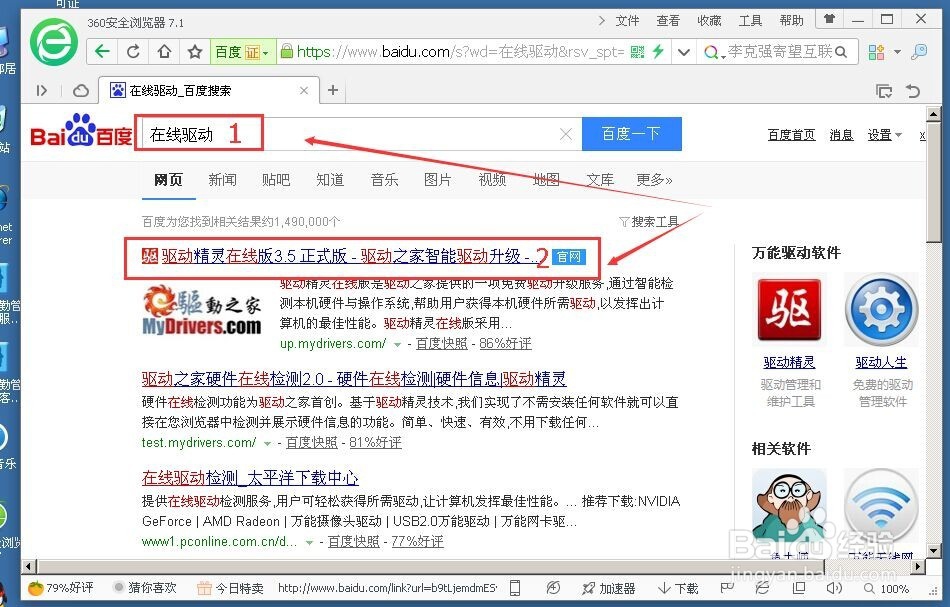This screenshot has width=950, height=607.
Task: Expand address bar history dropdown arrow
Action: [684, 52]
